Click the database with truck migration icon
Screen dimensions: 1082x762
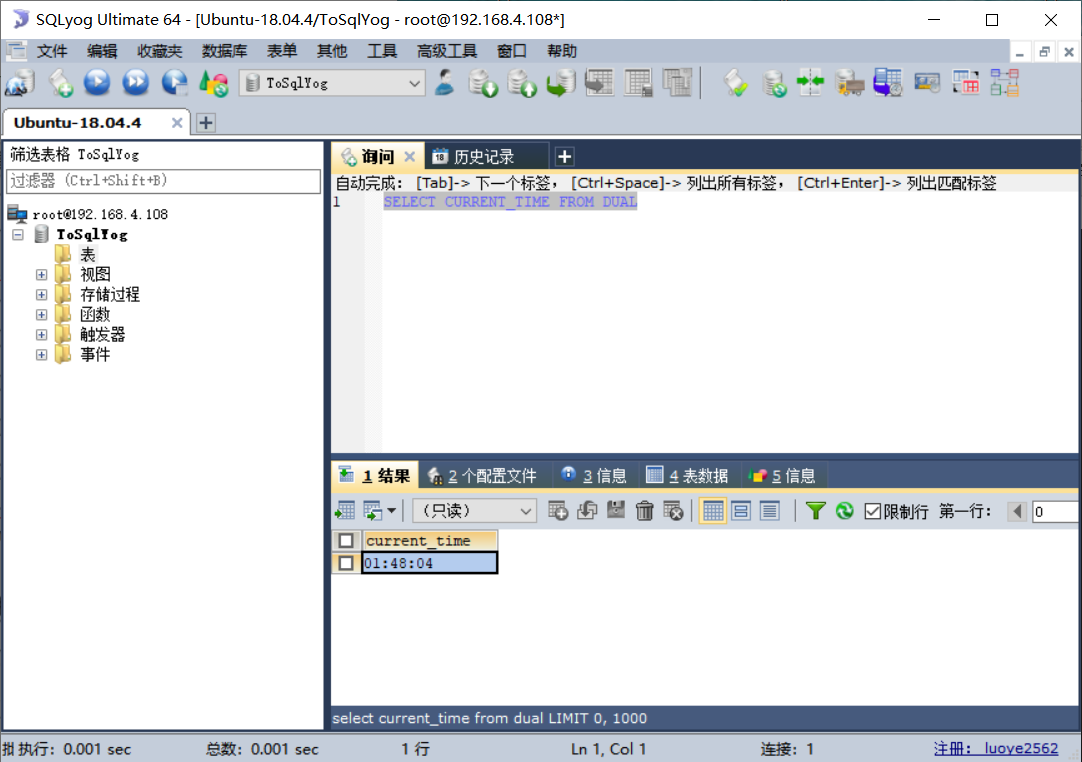coord(849,84)
